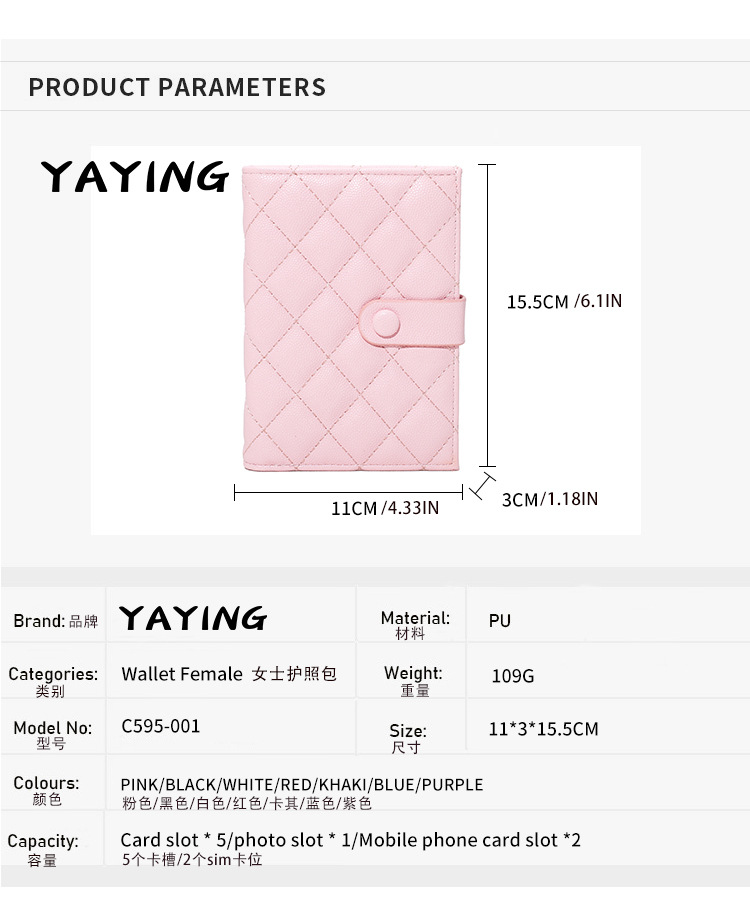Click the wallet strap closure tab
Image resolution: width=750 pixels, height=919 pixels.
[x=412, y=321]
